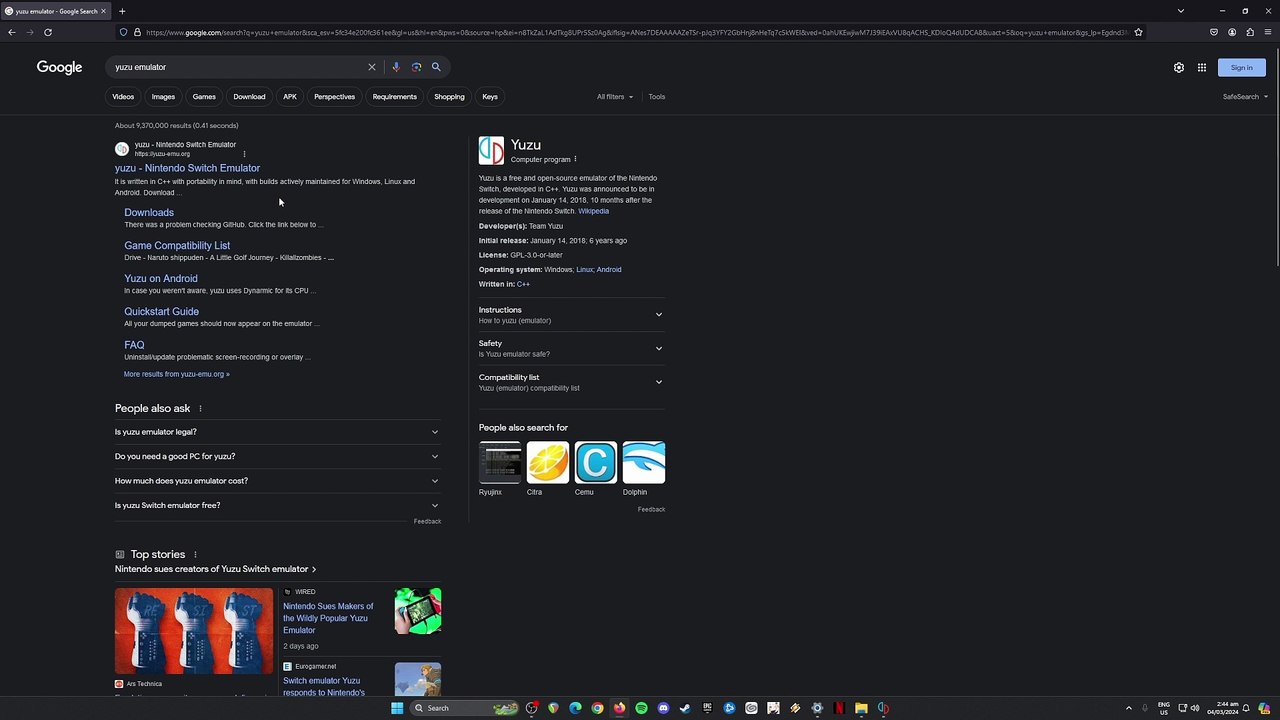
Task: Select the APK filter chip
Action: pos(290,97)
